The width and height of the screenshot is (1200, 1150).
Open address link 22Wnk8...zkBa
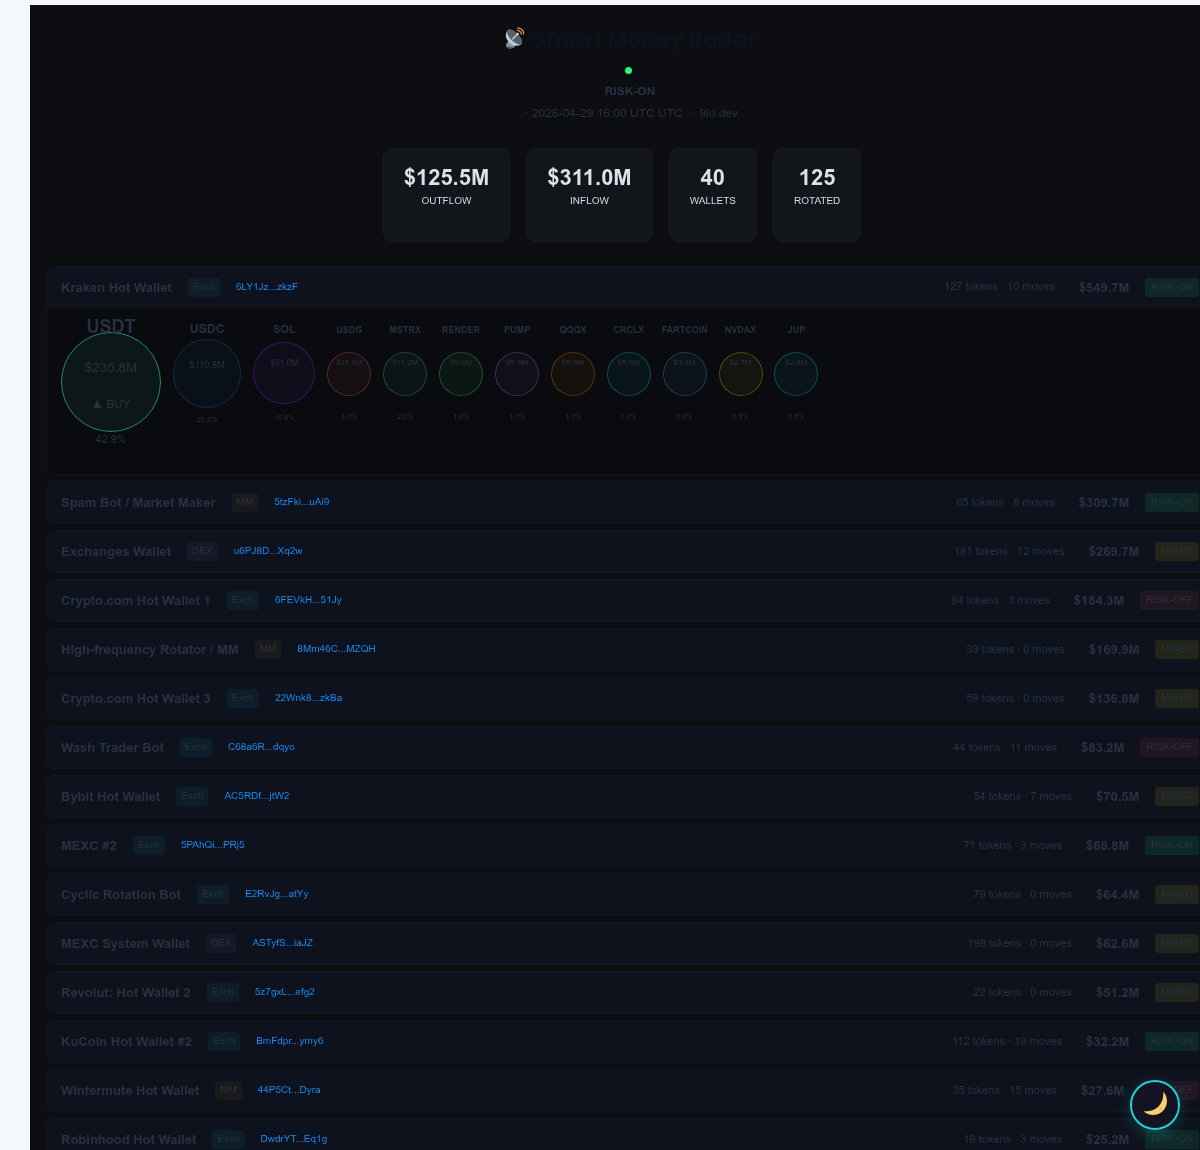click(x=308, y=698)
